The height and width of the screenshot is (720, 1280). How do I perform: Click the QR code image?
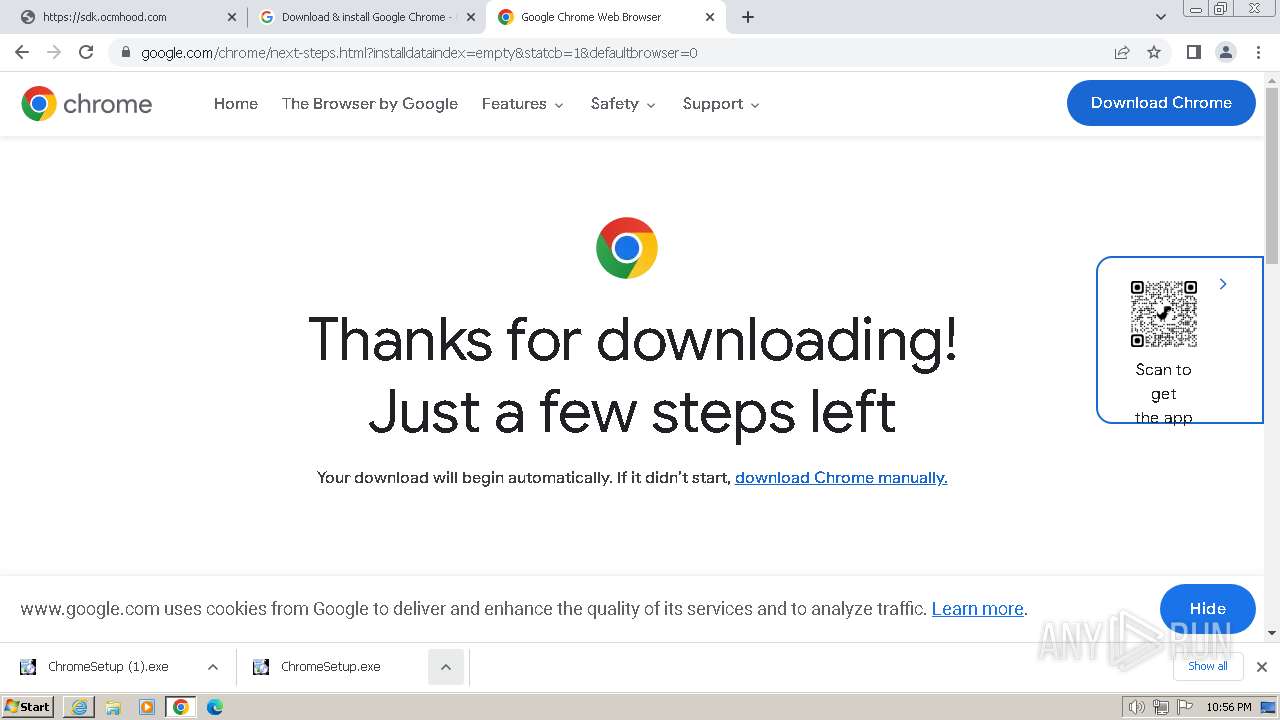click(1163, 314)
